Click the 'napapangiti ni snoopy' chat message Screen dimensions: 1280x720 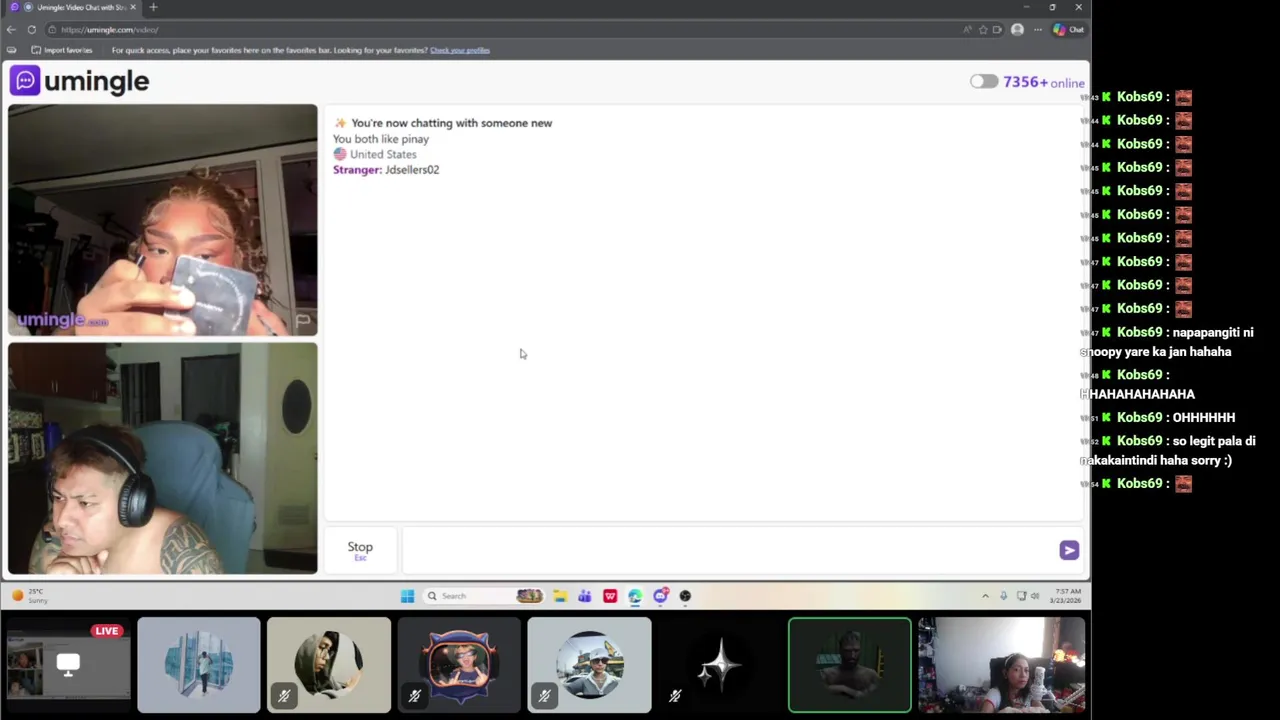tap(1167, 342)
